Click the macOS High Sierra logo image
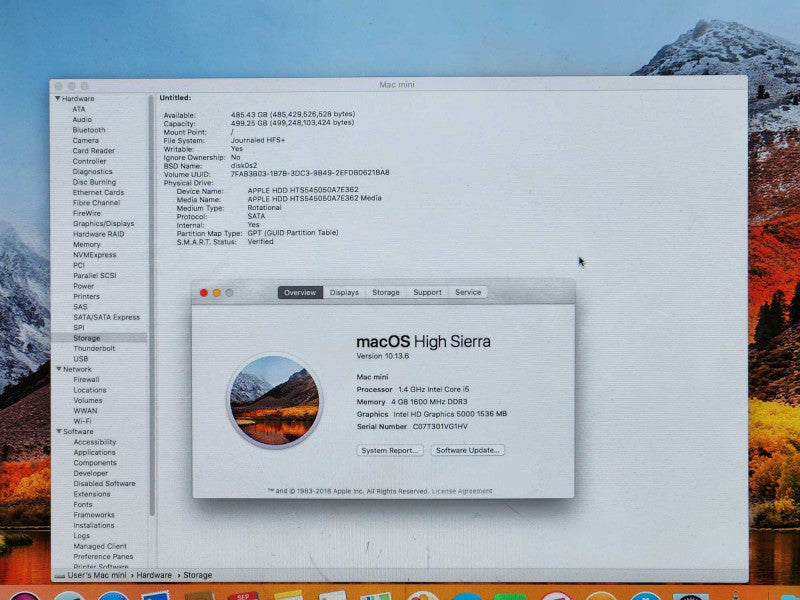The image size is (800, 600). [274, 401]
